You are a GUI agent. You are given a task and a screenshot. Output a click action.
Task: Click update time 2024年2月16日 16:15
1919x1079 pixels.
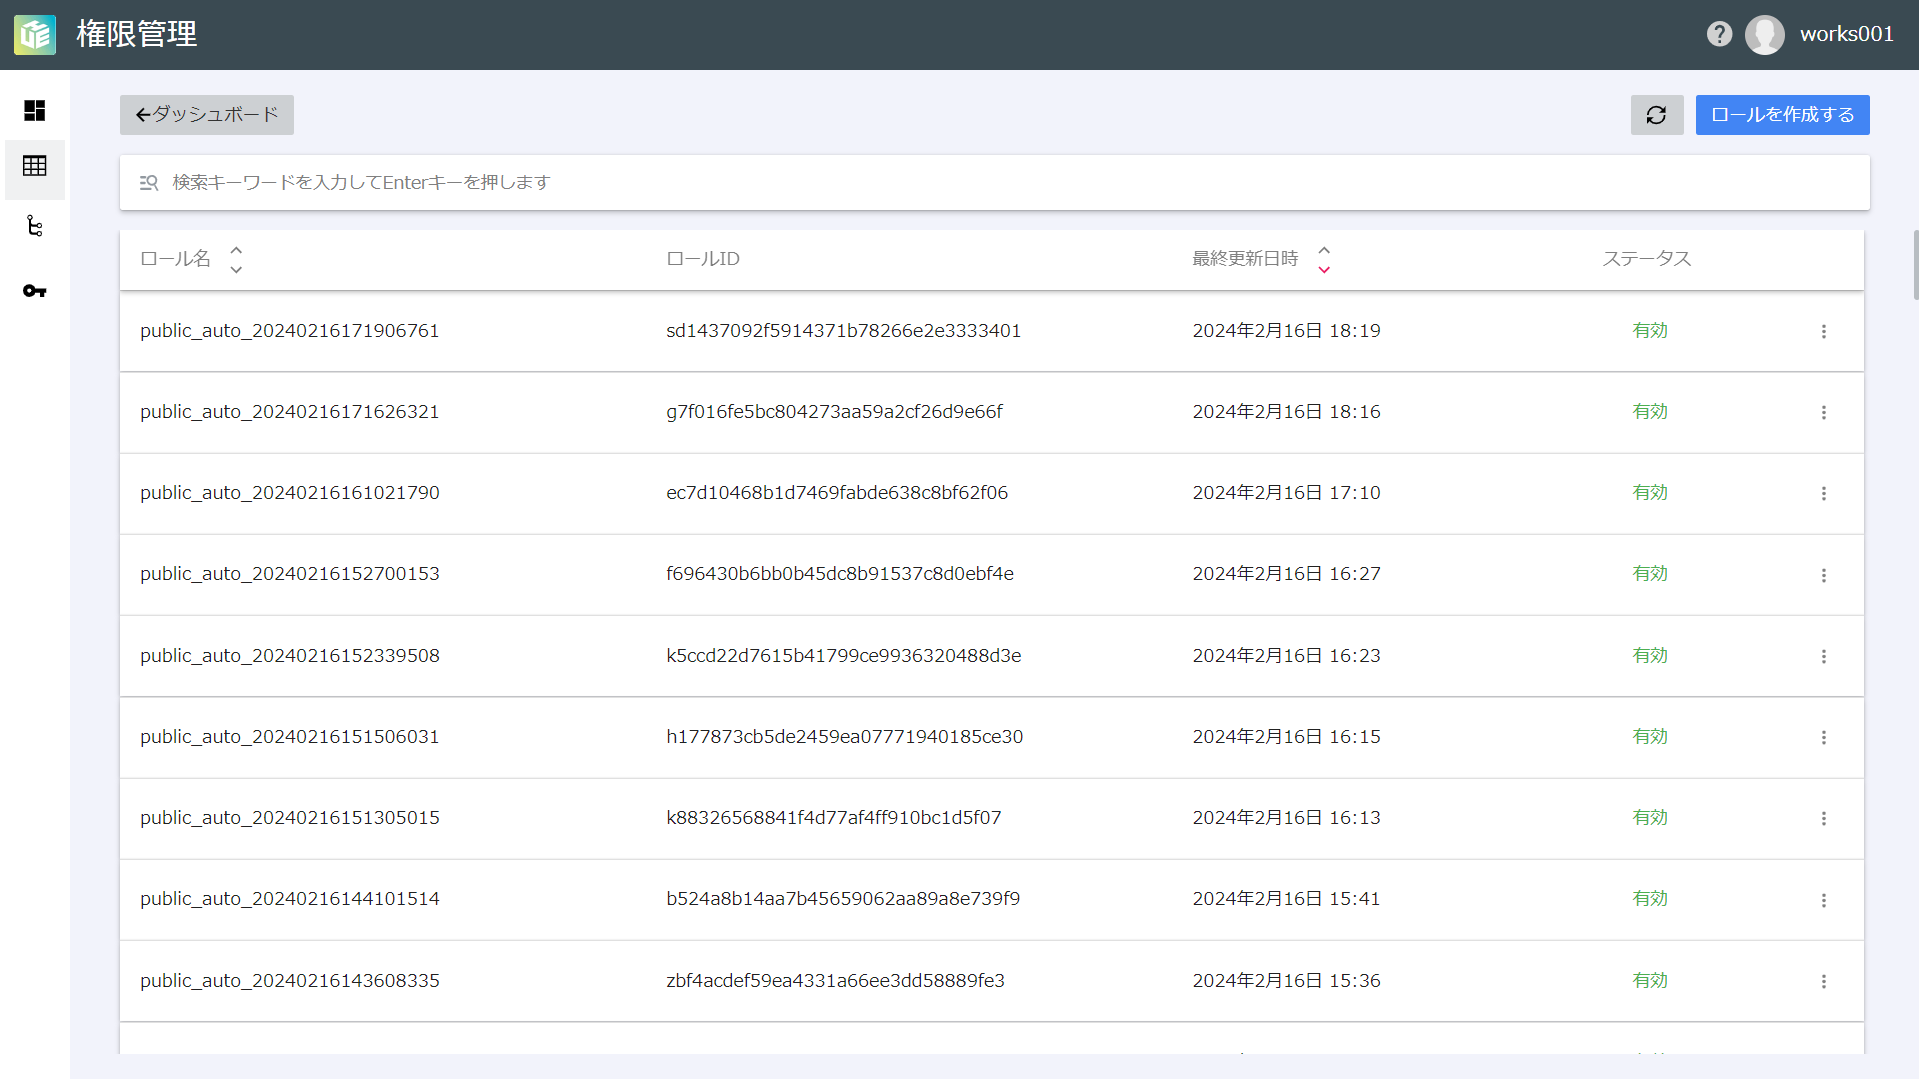click(x=1286, y=737)
